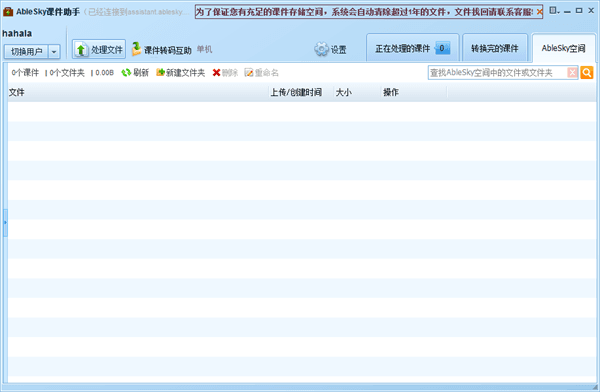The image size is (600, 392).
Task: Switch to 转换完的课件 tab
Action: 495,49
